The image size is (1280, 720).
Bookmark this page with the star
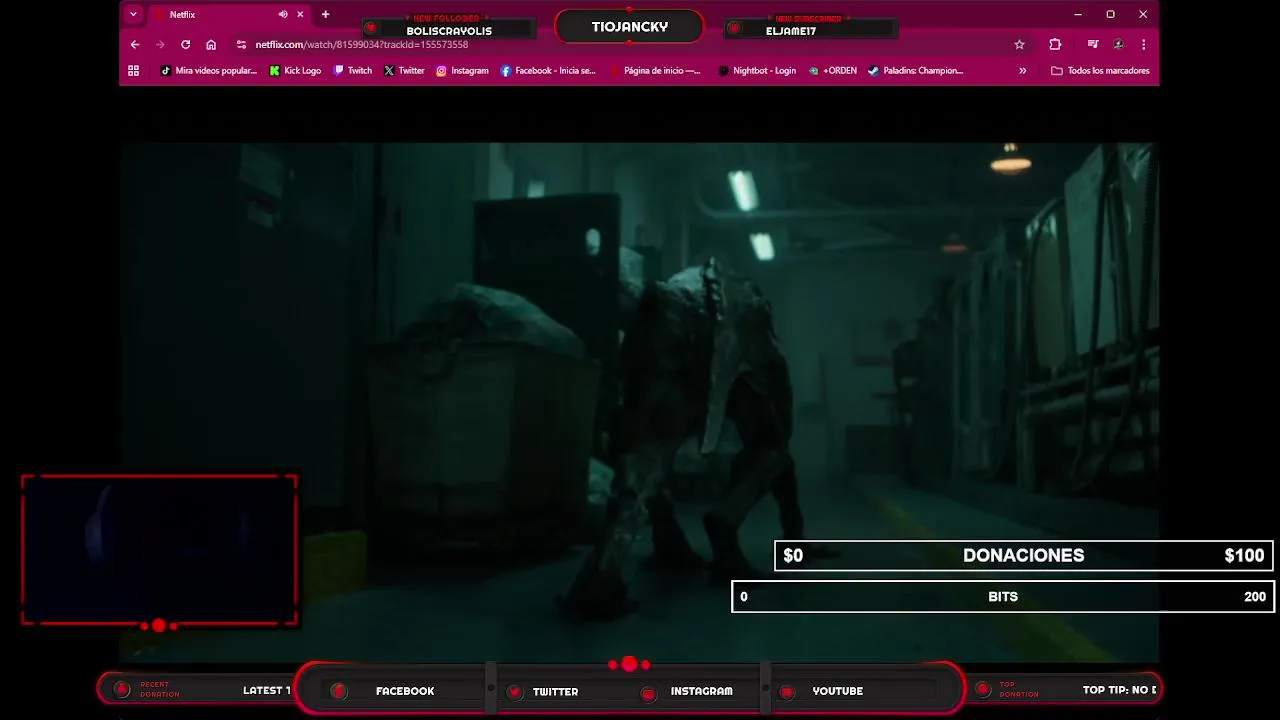[1019, 45]
